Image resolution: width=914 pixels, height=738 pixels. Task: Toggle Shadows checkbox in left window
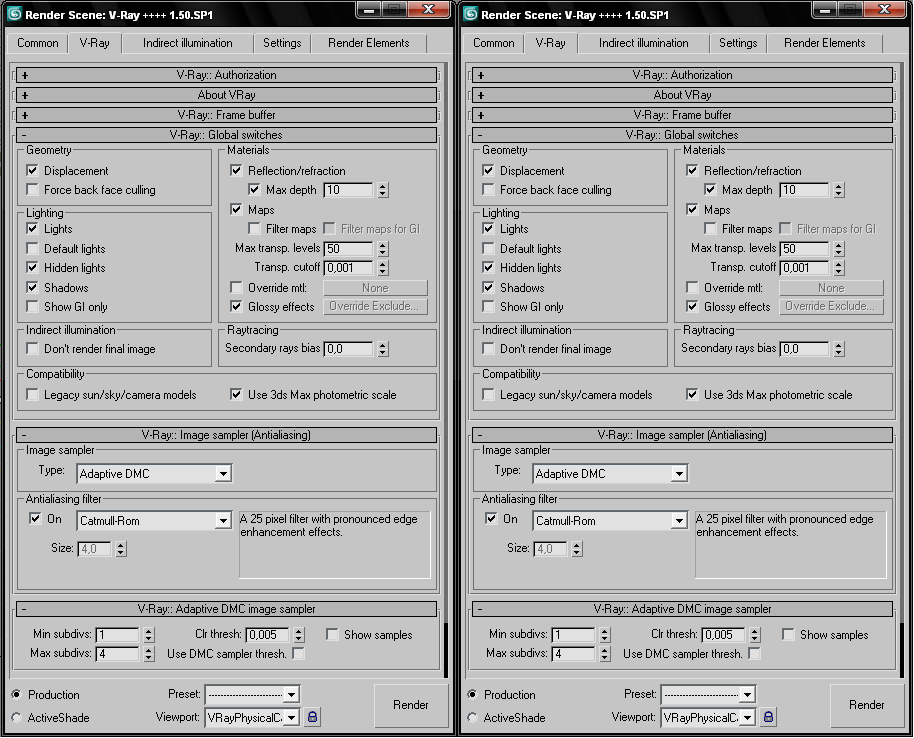pos(33,287)
